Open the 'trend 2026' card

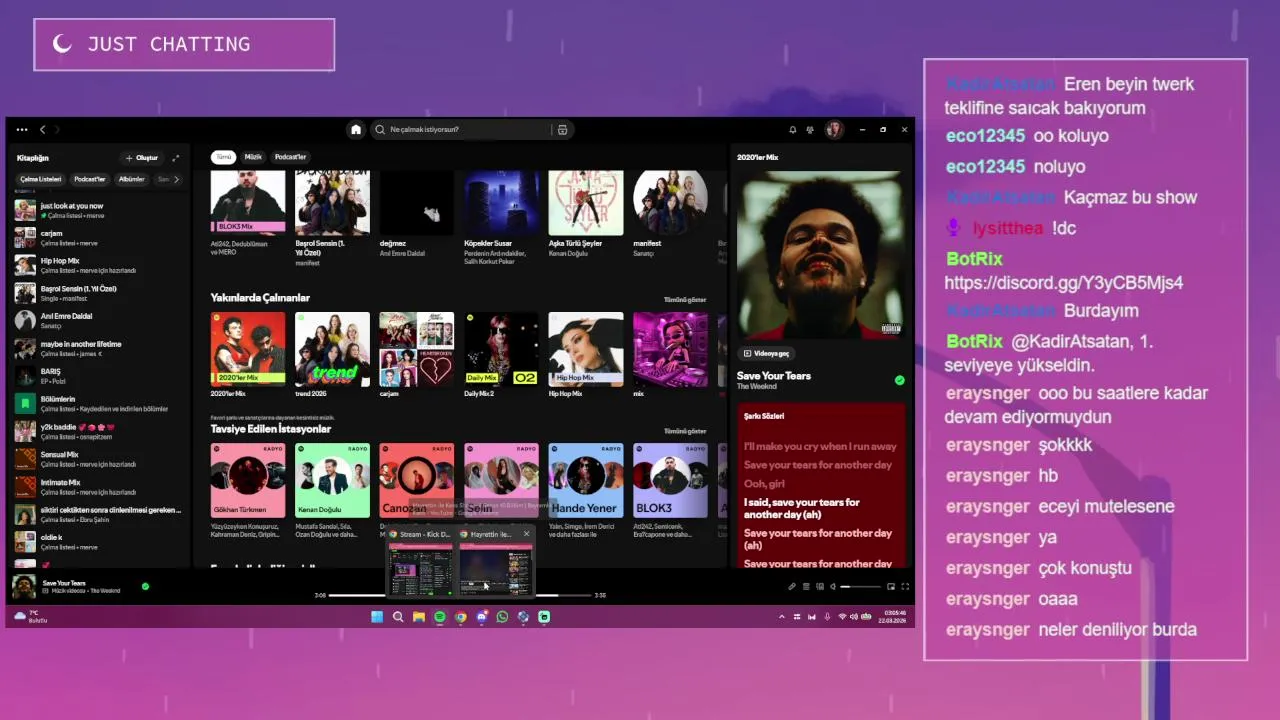click(332, 355)
